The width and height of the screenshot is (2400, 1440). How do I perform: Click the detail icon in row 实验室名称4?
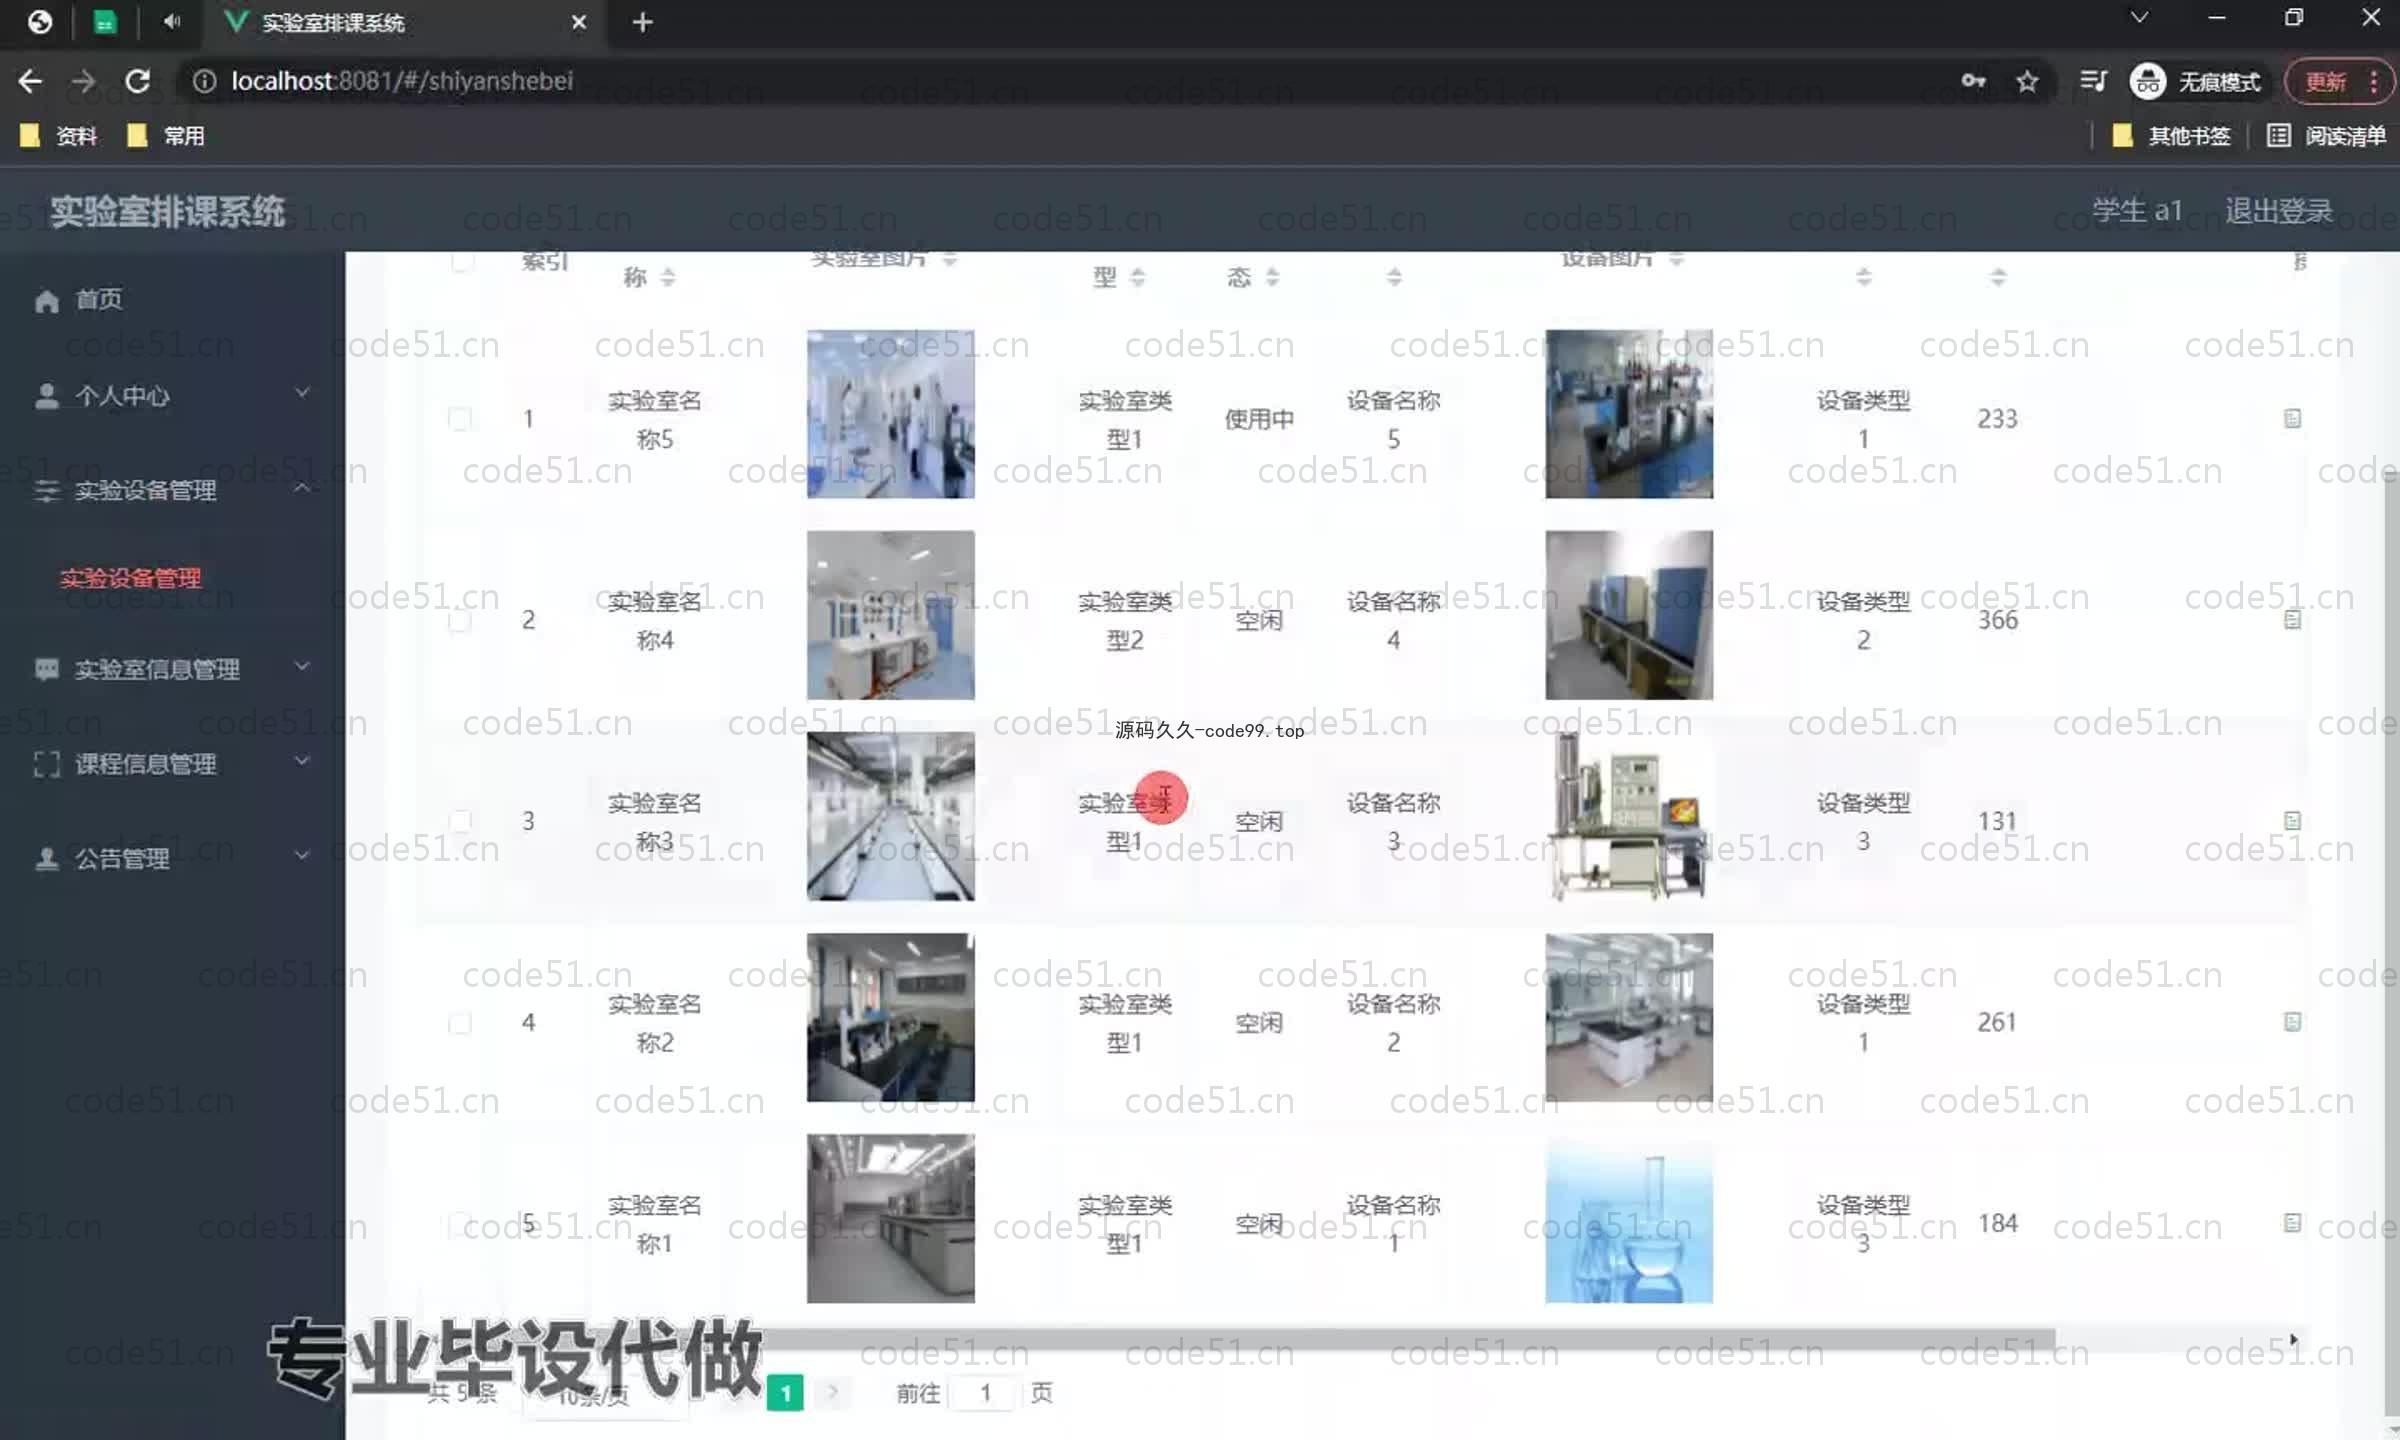[2293, 620]
